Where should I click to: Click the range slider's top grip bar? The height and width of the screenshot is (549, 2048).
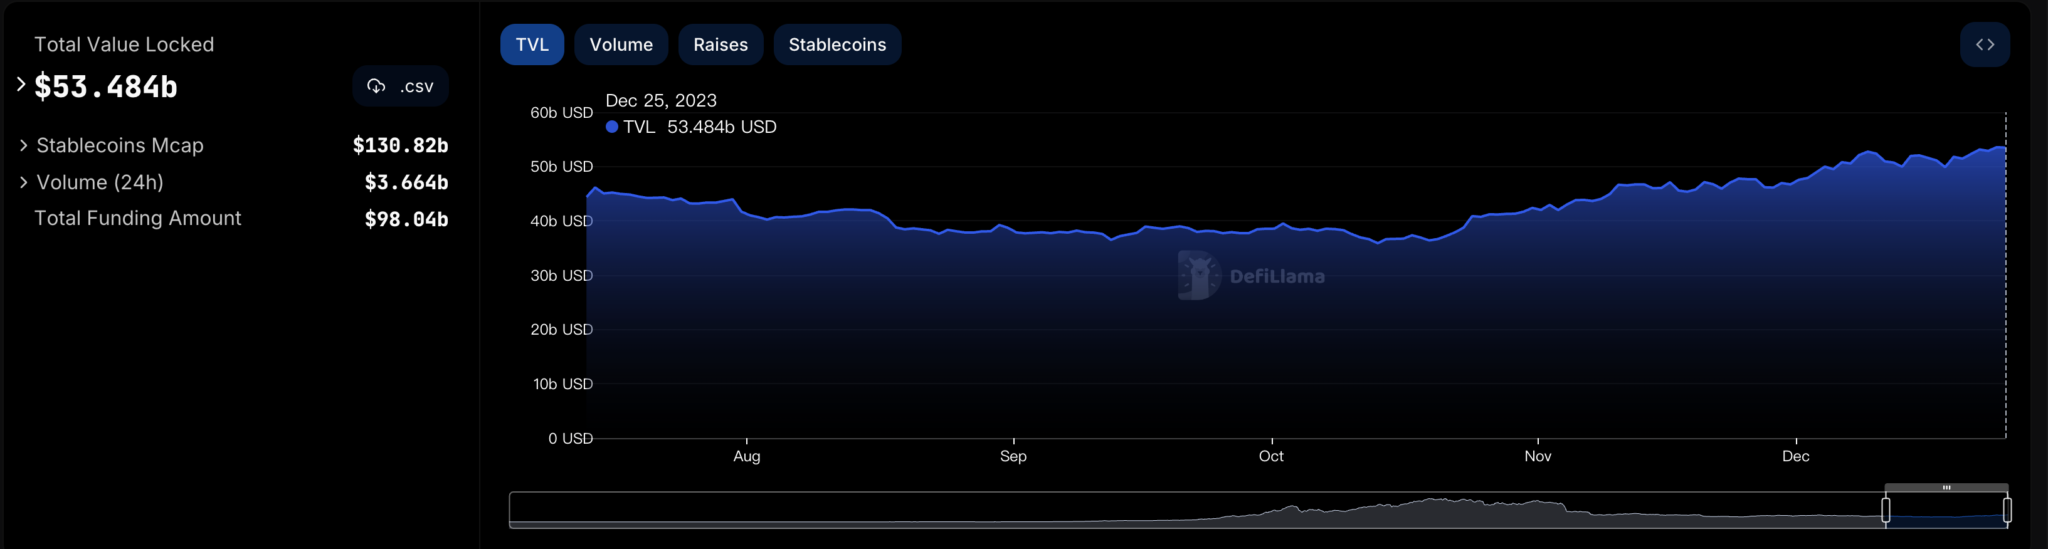(x=1946, y=488)
